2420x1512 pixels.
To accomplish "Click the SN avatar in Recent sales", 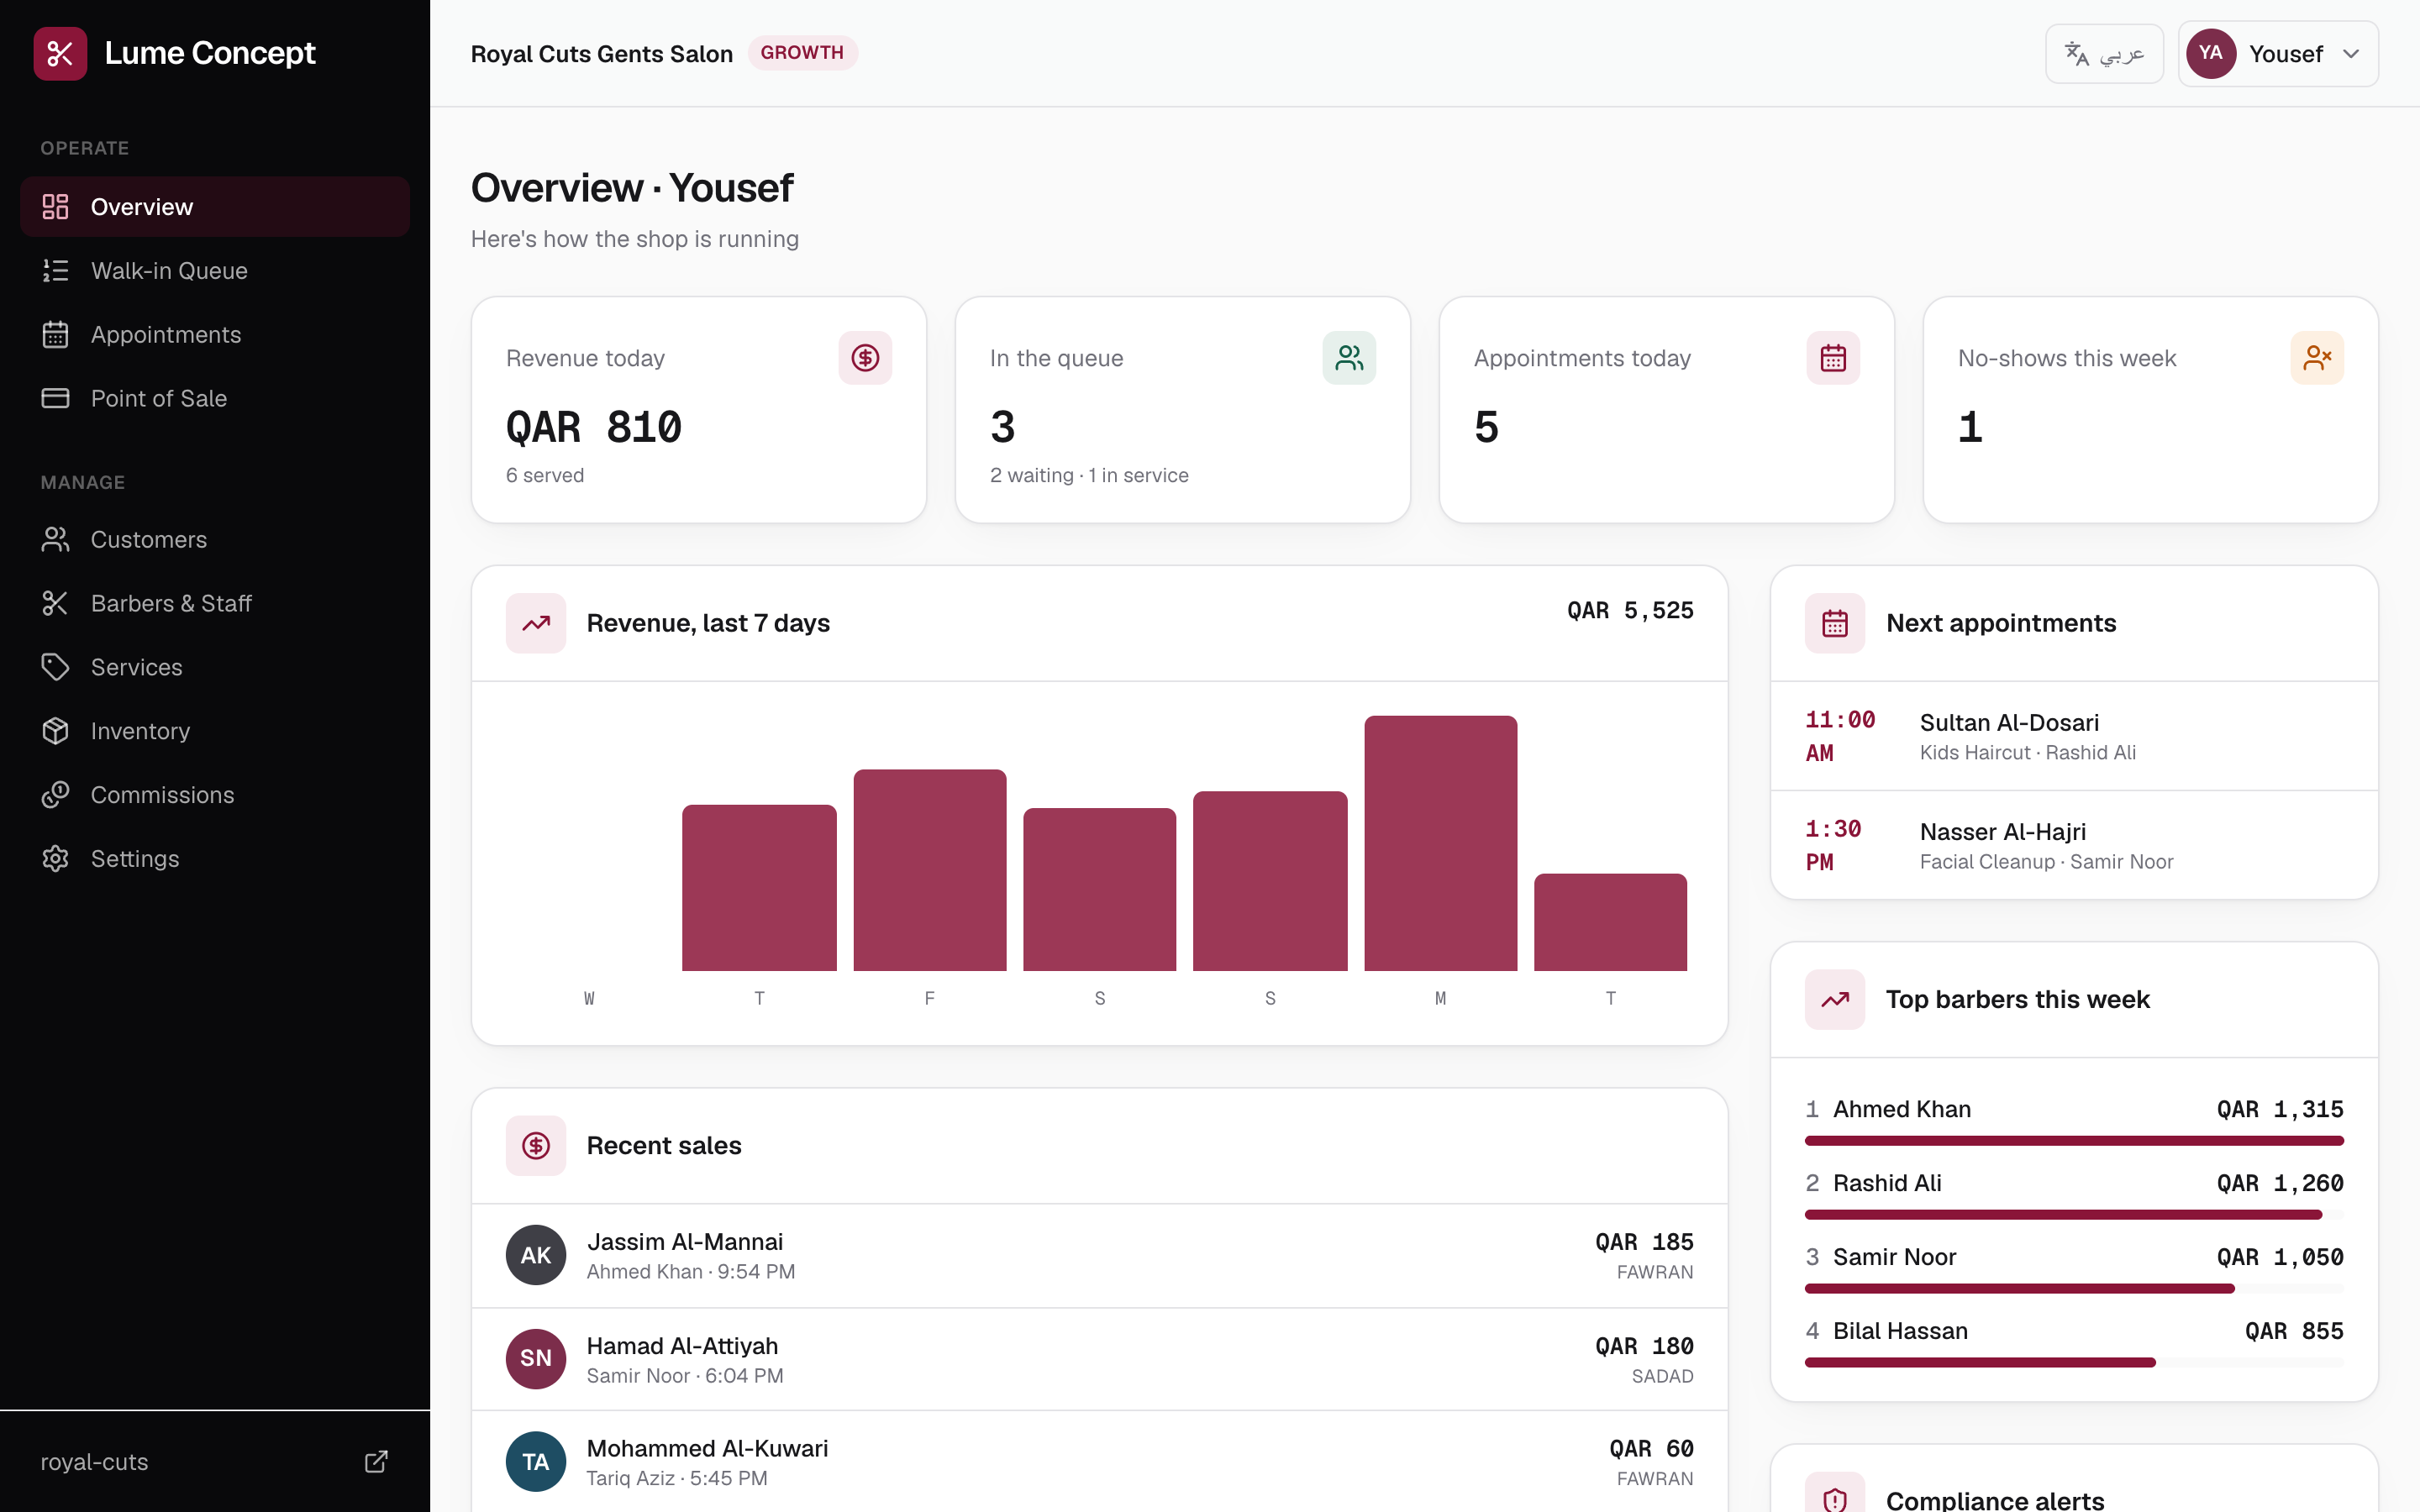I will pos(536,1359).
